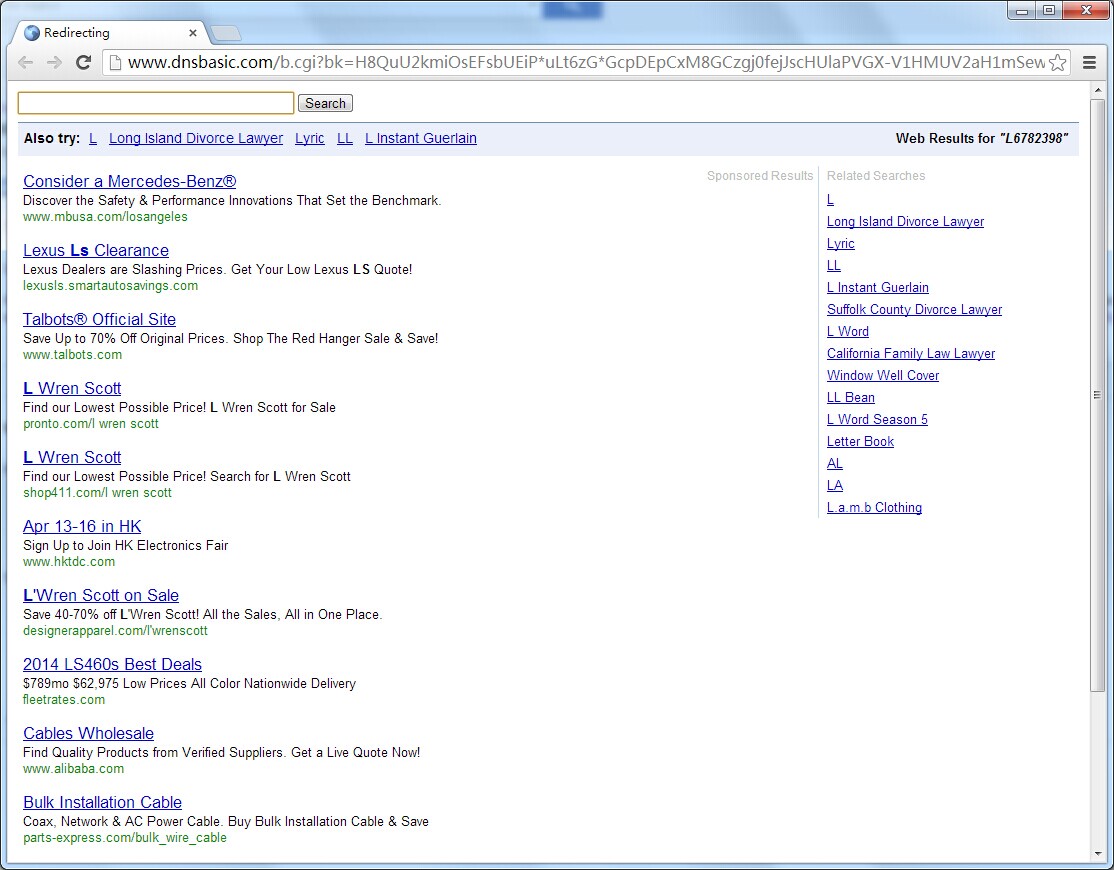The width and height of the screenshot is (1114, 870).
Task: Open 'L' in Related Searches
Action: [x=831, y=200]
